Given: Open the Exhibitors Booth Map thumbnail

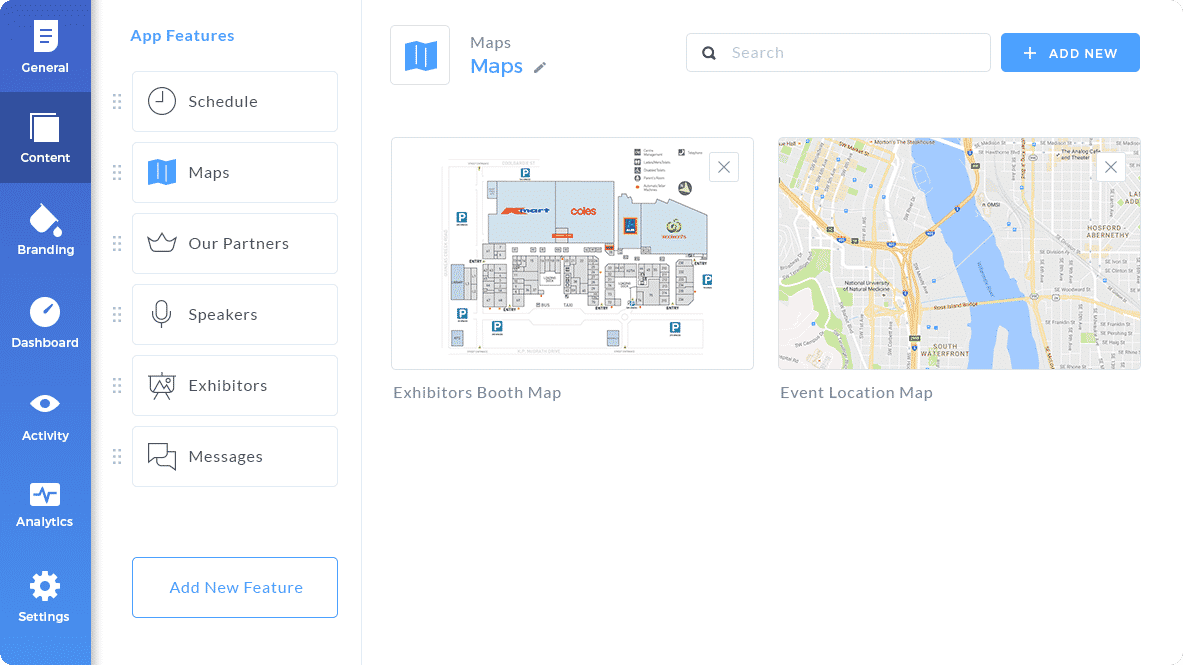Looking at the screenshot, I should [x=573, y=254].
